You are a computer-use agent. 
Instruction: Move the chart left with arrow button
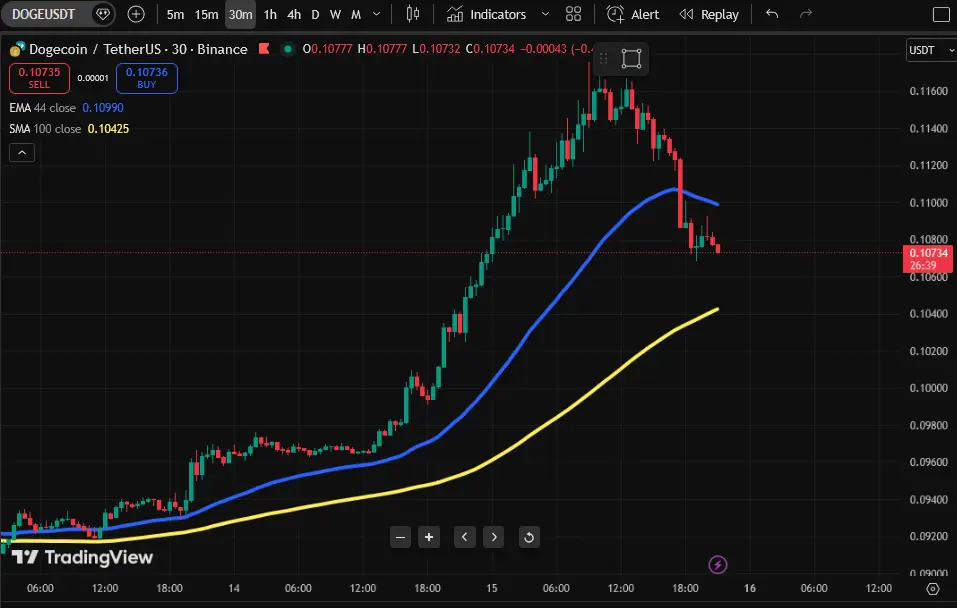click(464, 537)
